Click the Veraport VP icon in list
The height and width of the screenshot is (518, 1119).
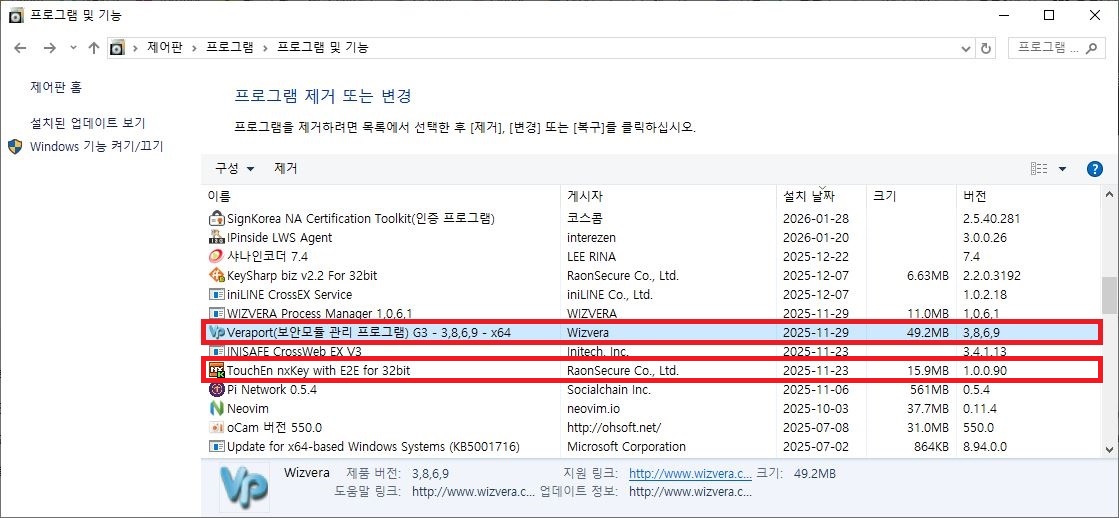[x=216, y=332]
